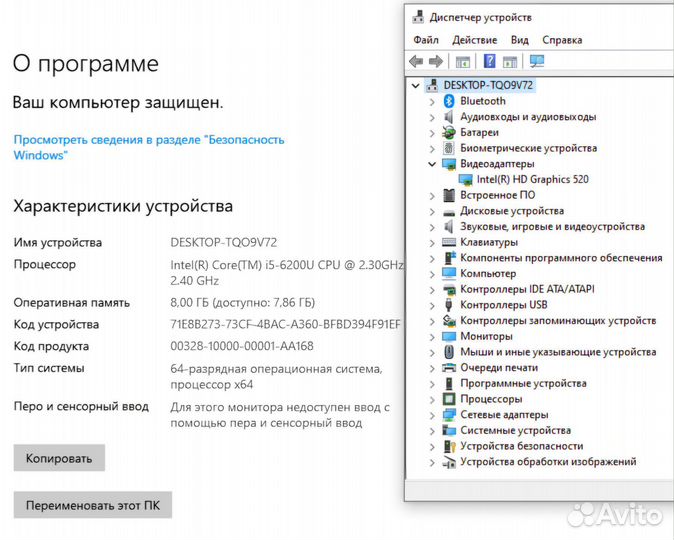Click the RAM value 8,00 ГБ
Screen dimensions: 674x540
click(x=242, y=303)
